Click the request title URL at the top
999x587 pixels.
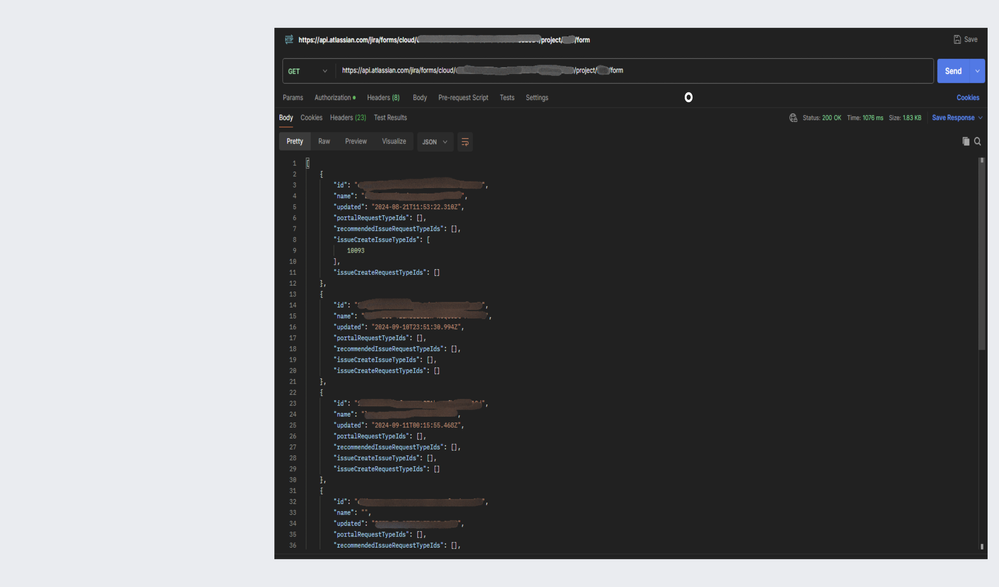click(x=444, y=40)
